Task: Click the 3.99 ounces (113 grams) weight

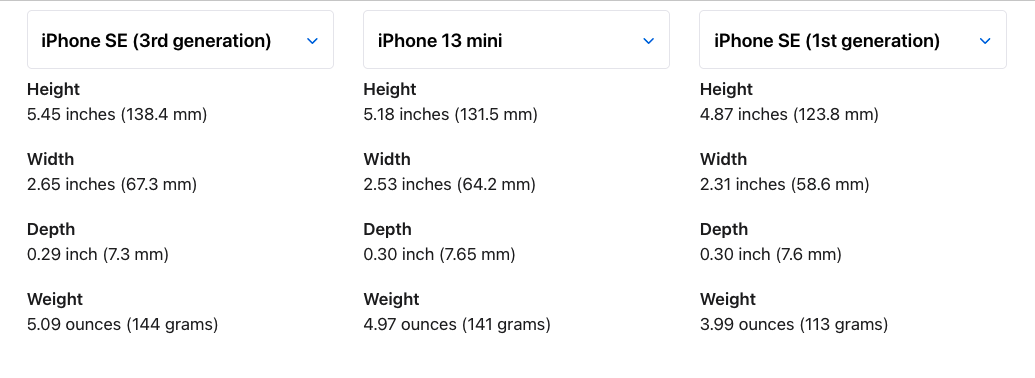Action: [793, 325]
